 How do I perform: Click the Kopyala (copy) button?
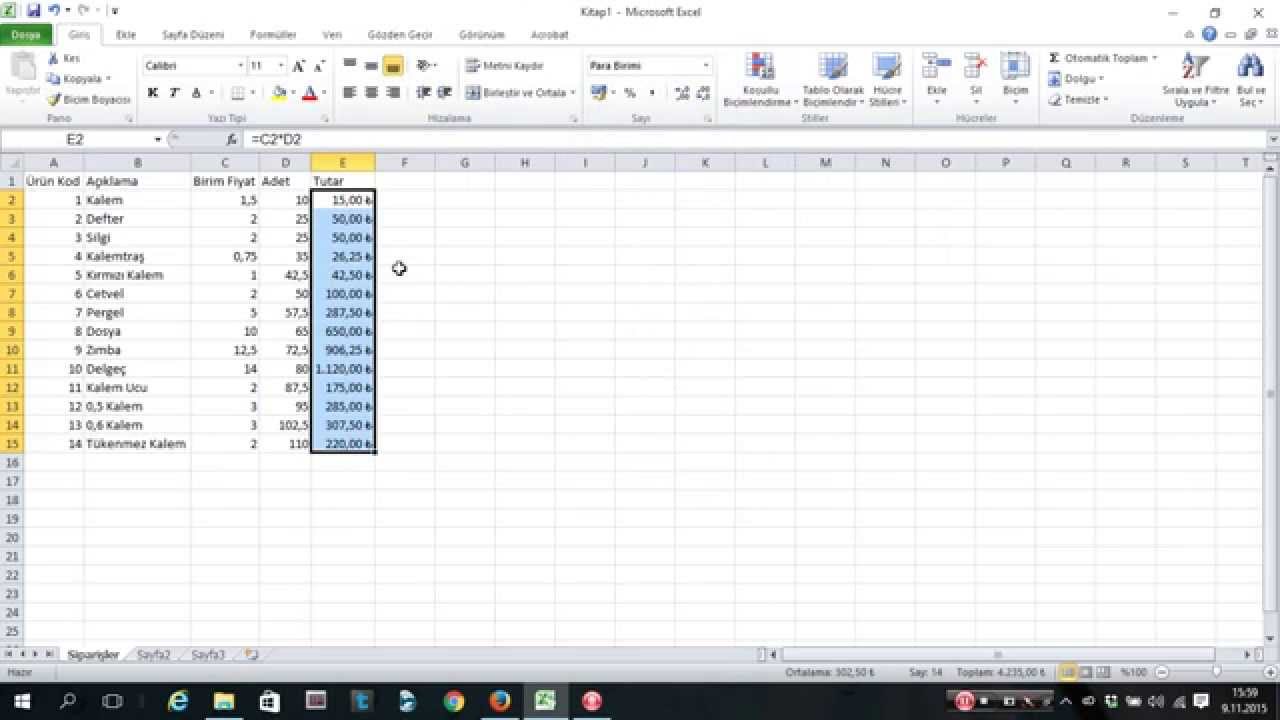(x=78, y=78)
